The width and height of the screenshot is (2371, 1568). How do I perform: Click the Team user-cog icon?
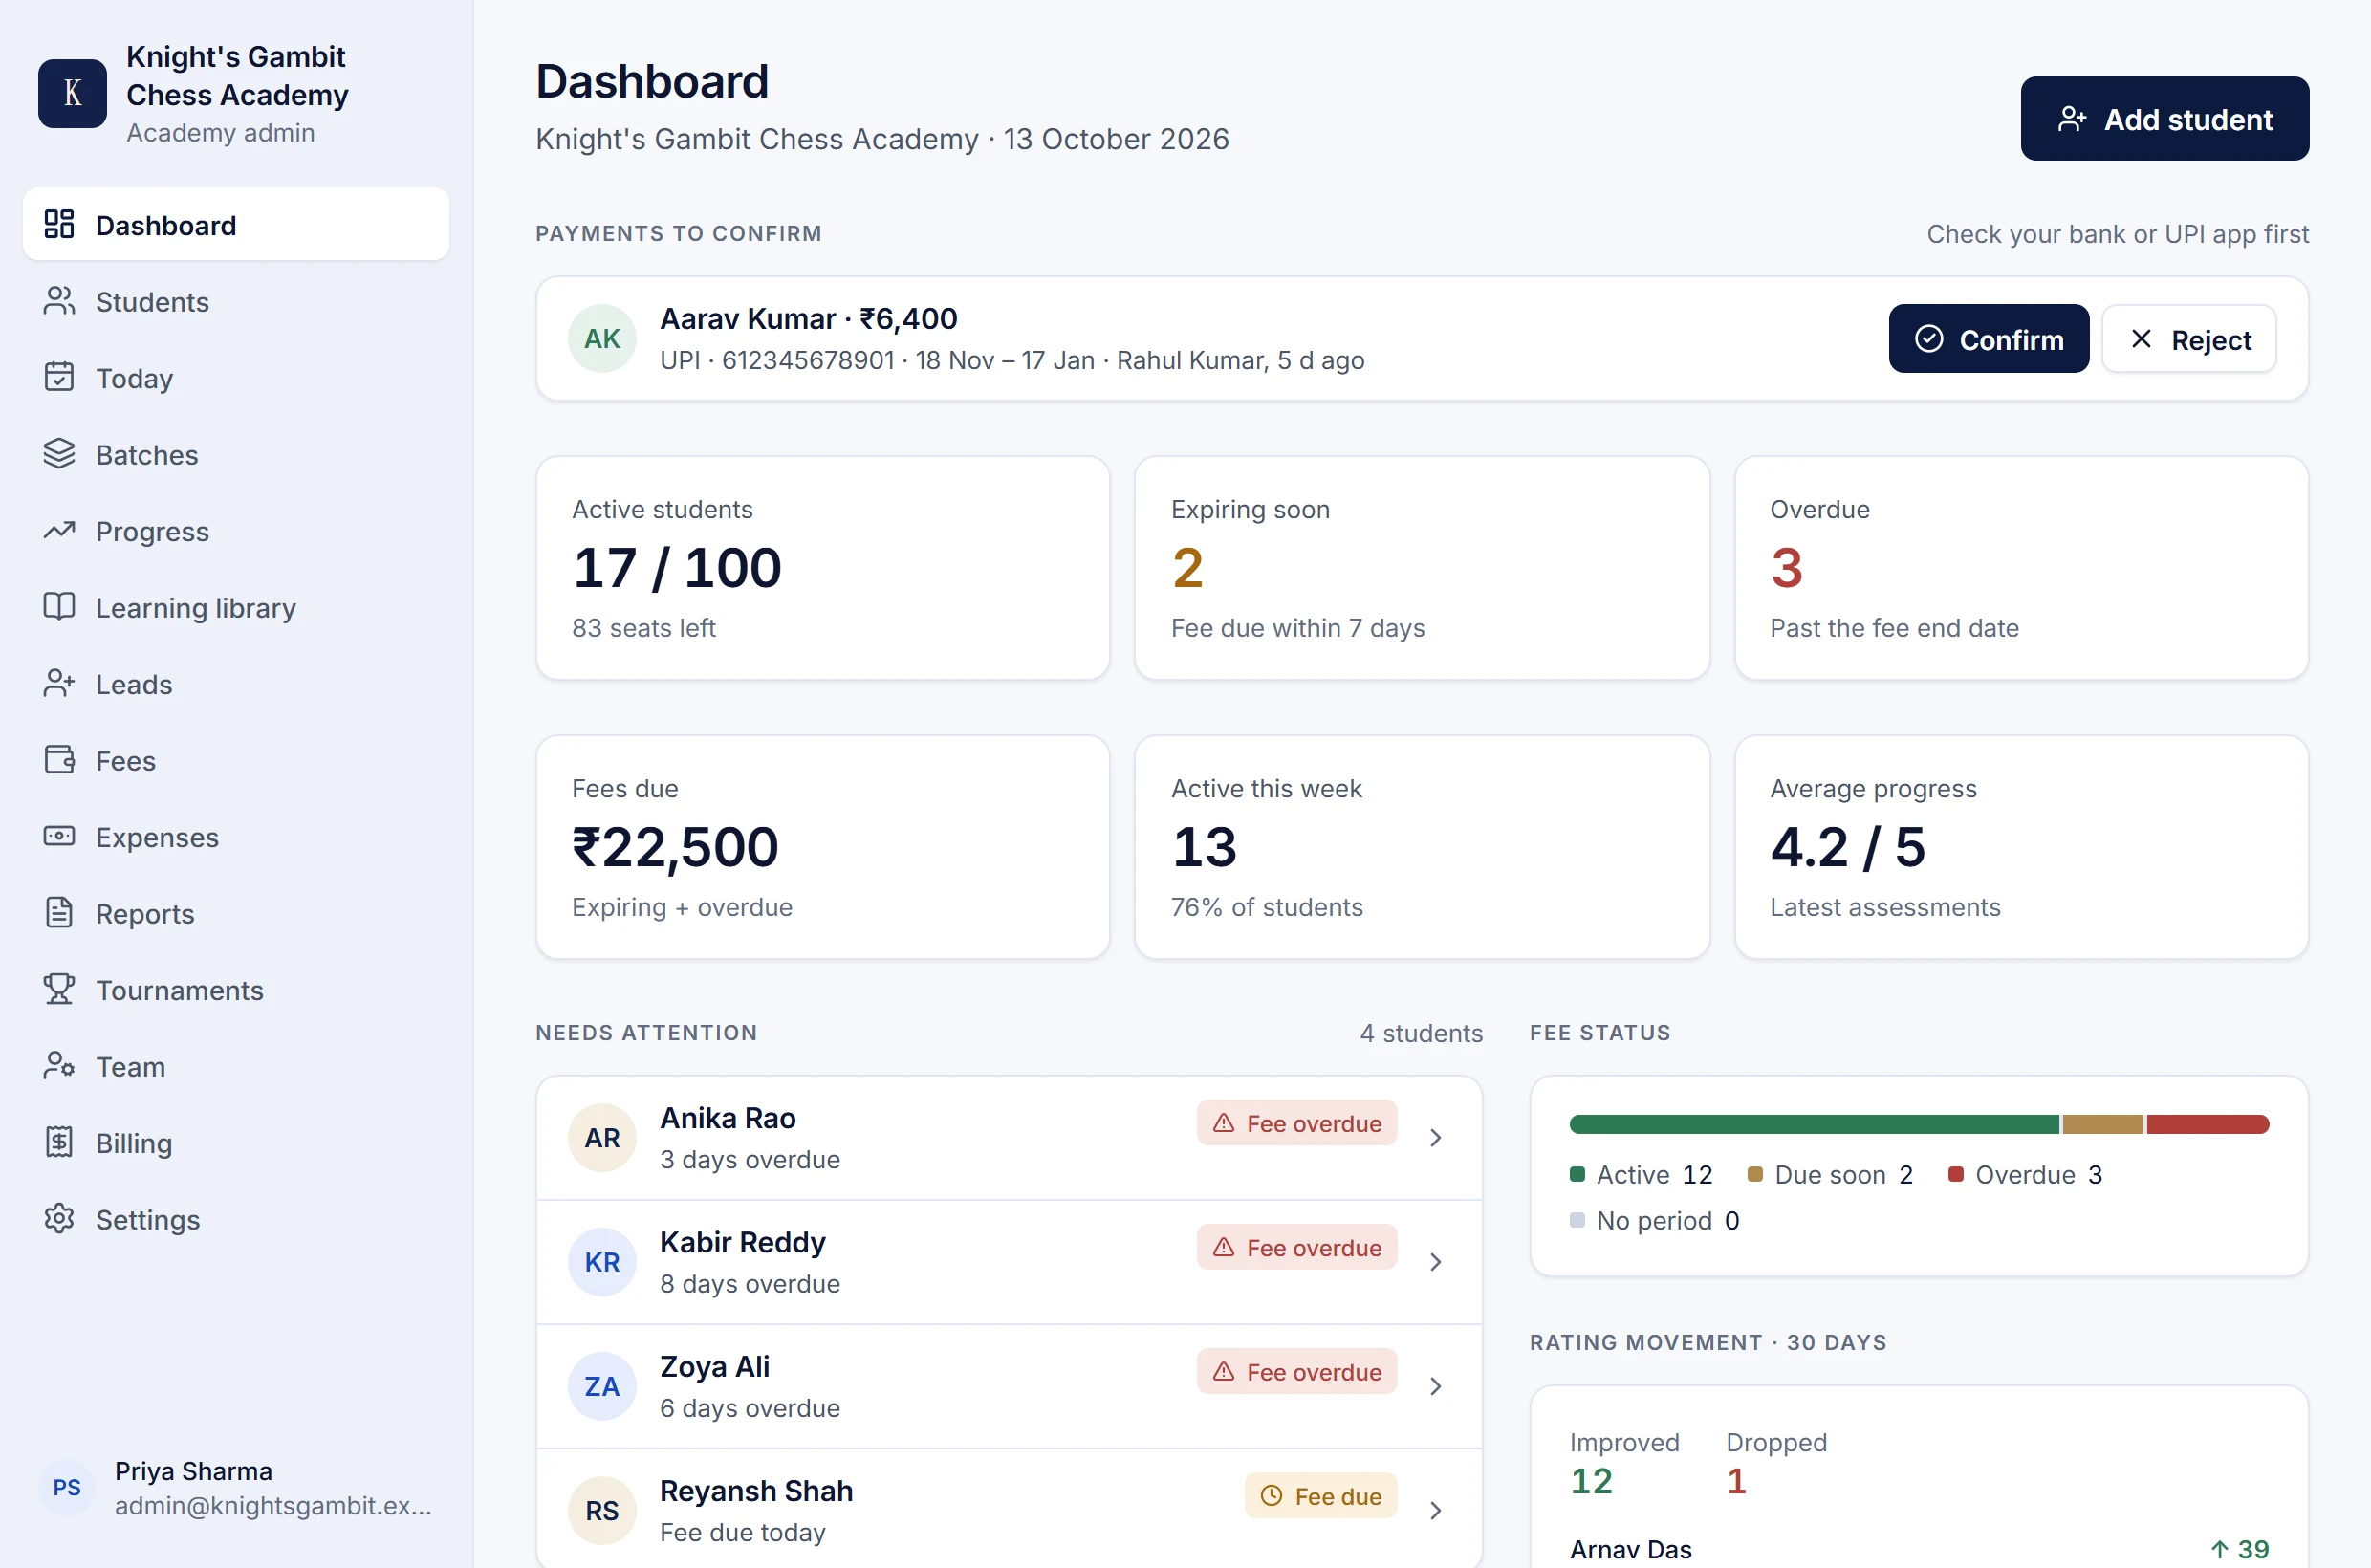pyautogui.click(x=59, y=1066)
